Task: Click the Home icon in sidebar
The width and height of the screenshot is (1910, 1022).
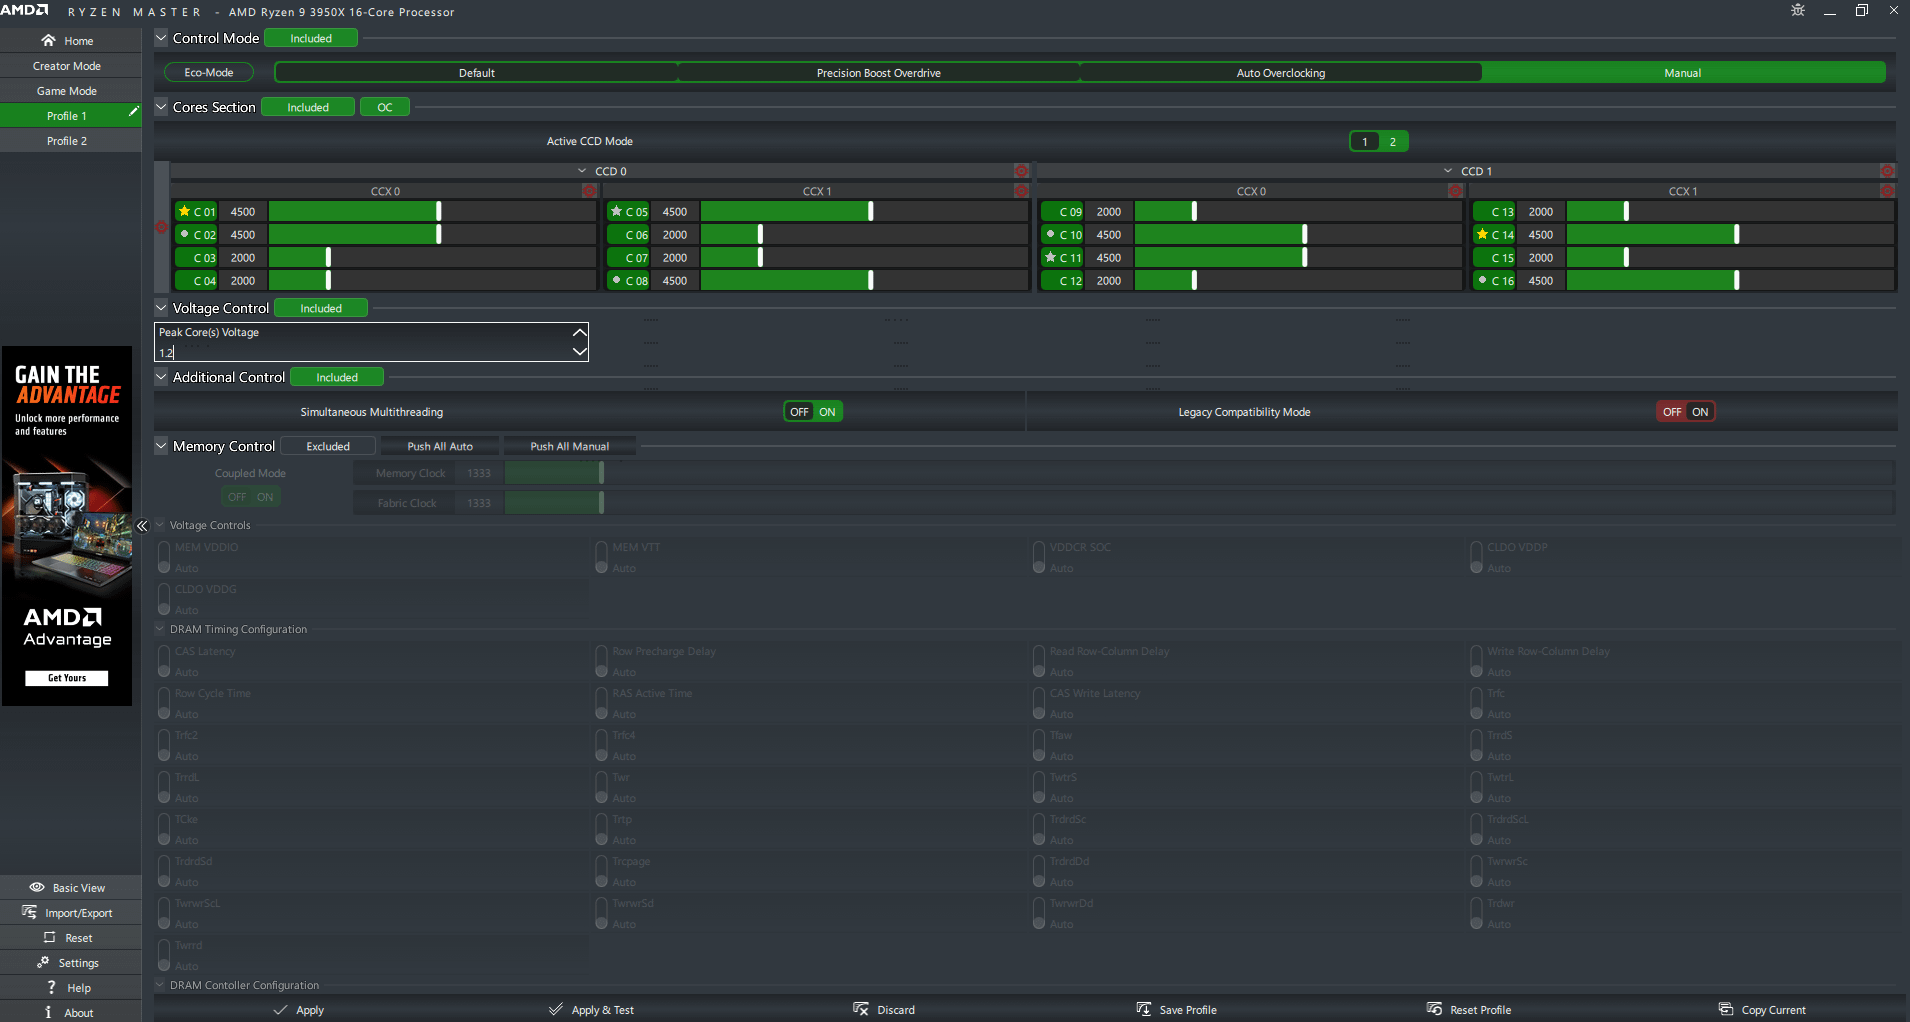Action: (48, 41)
